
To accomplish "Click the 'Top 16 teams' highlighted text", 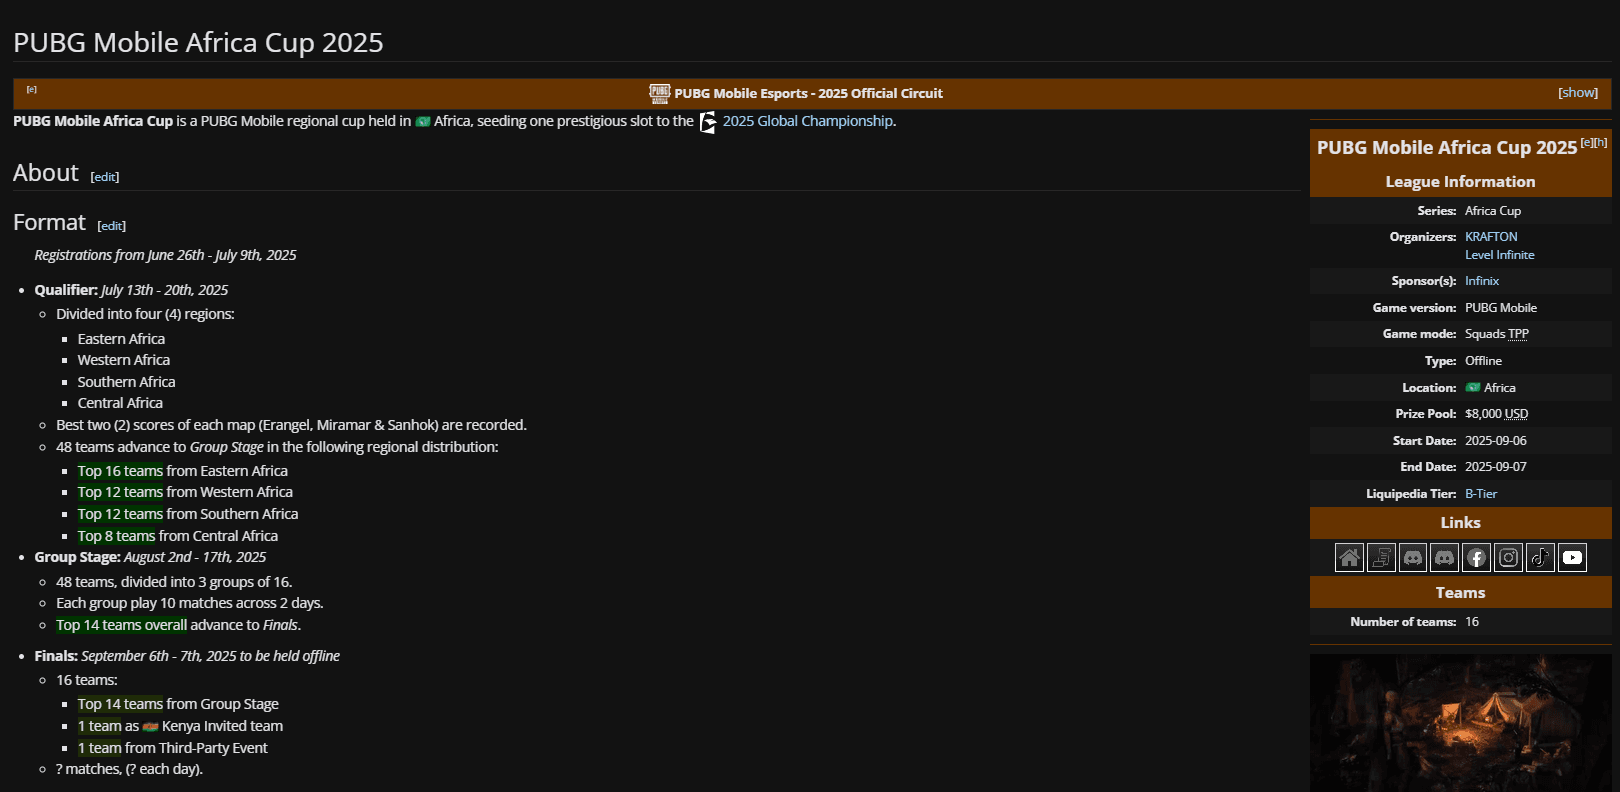I will point(120,471).
